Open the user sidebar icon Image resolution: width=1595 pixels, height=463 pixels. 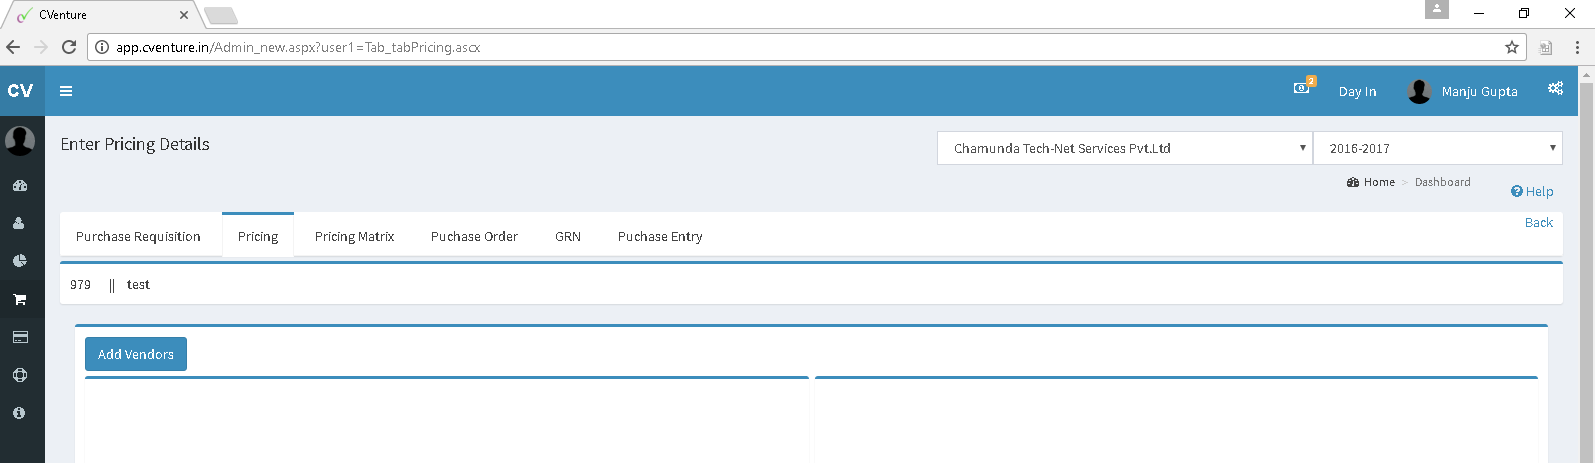[x=19, y=223]
